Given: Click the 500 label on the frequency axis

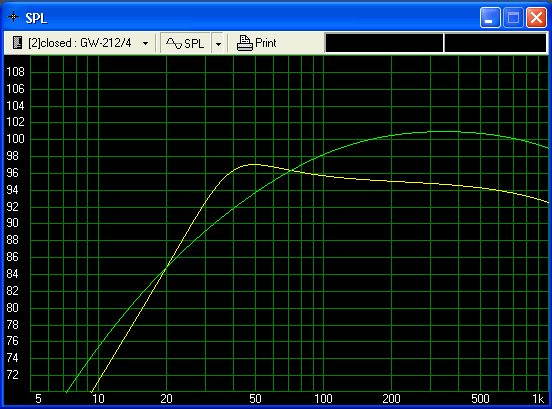Looking at the screenshot, I should (480, 399).
